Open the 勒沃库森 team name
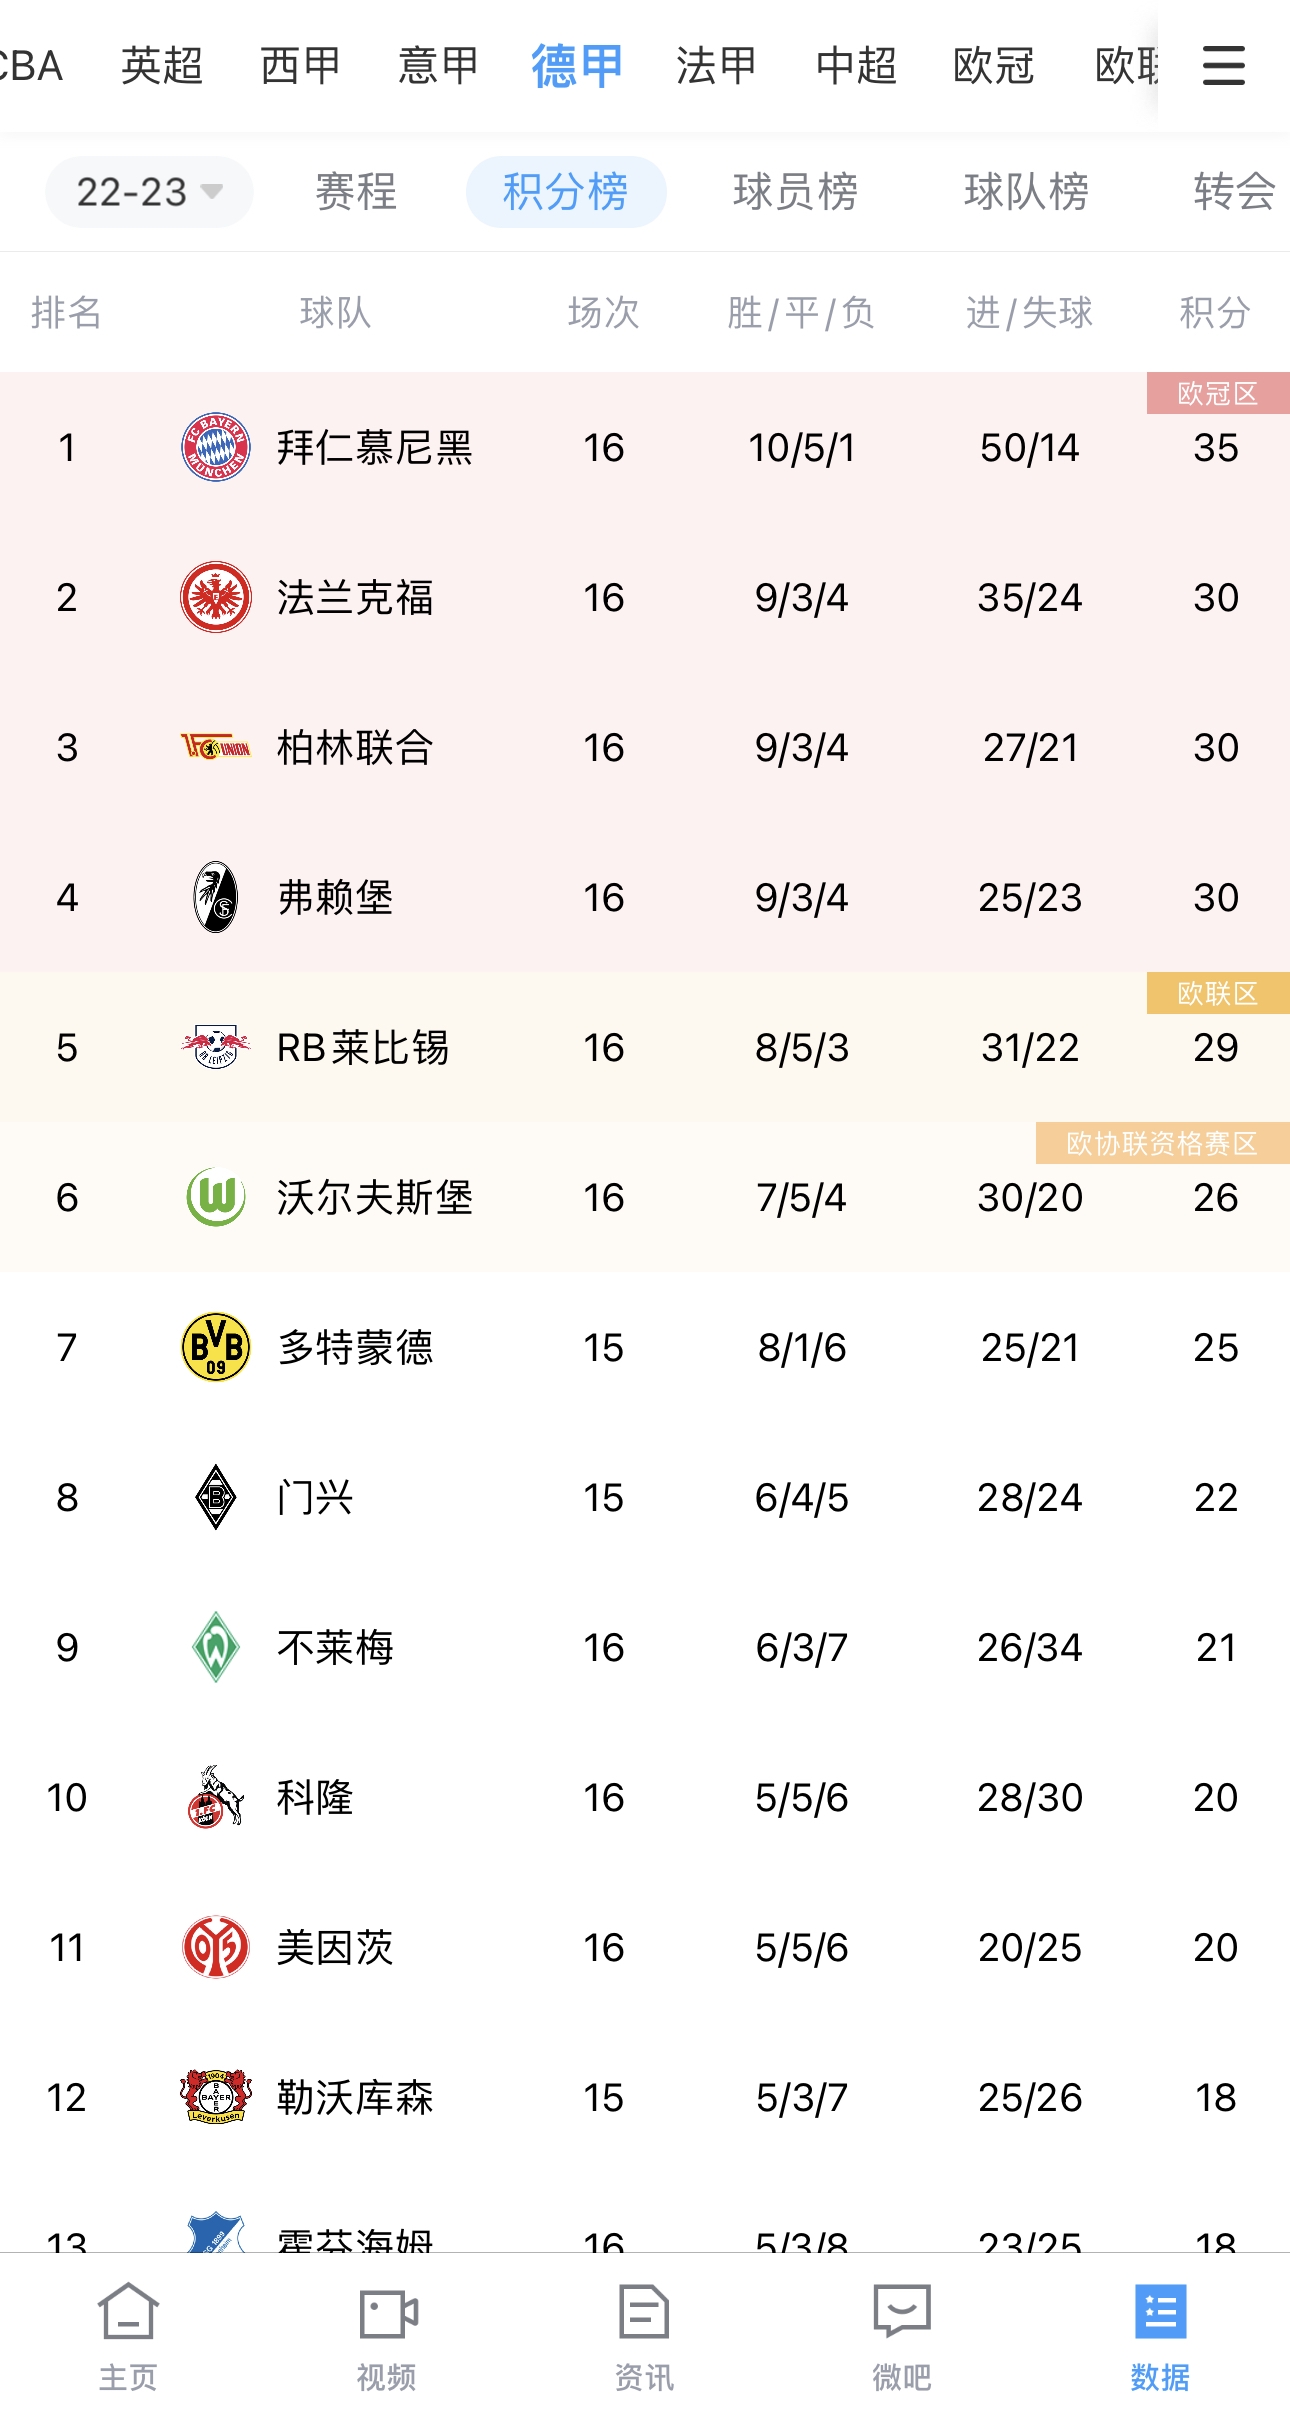Image resolution: width=1290 pixels, height=2431 pixels. point(355,2097)
